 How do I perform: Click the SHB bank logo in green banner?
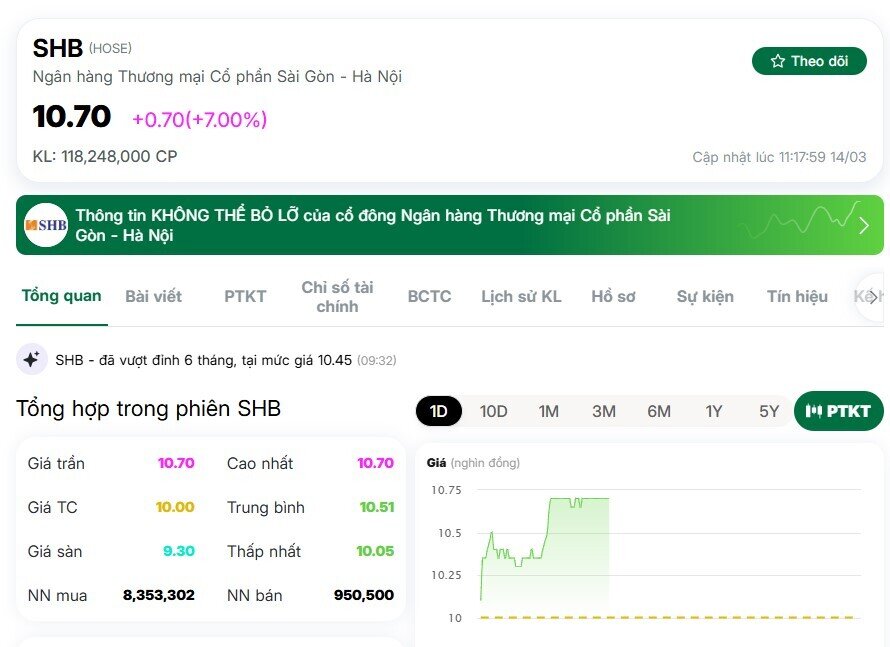tap(46, 225)
